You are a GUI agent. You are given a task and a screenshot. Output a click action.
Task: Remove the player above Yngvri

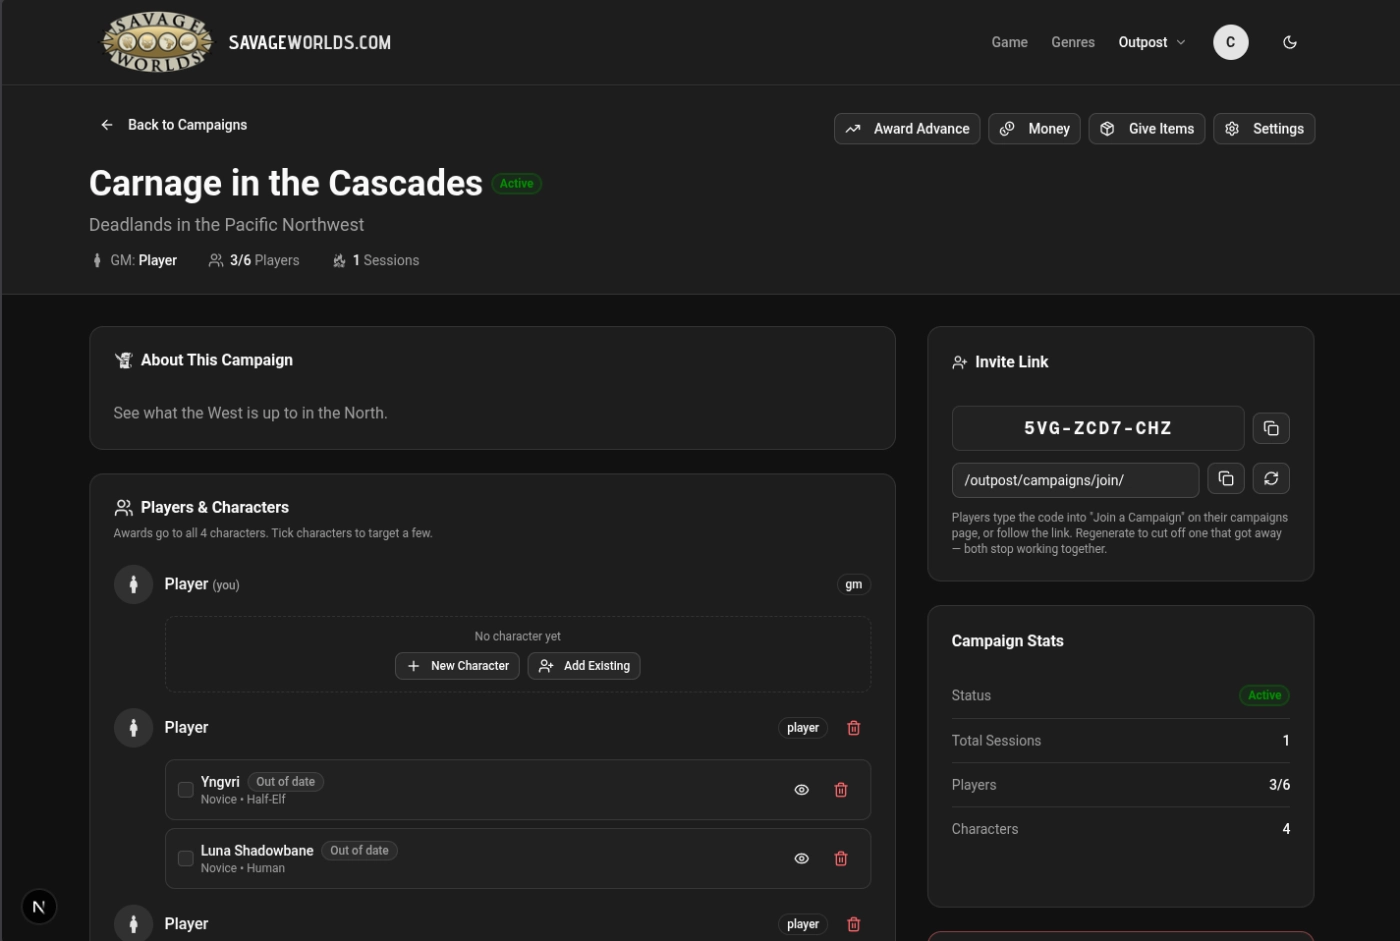click(854, 728)
